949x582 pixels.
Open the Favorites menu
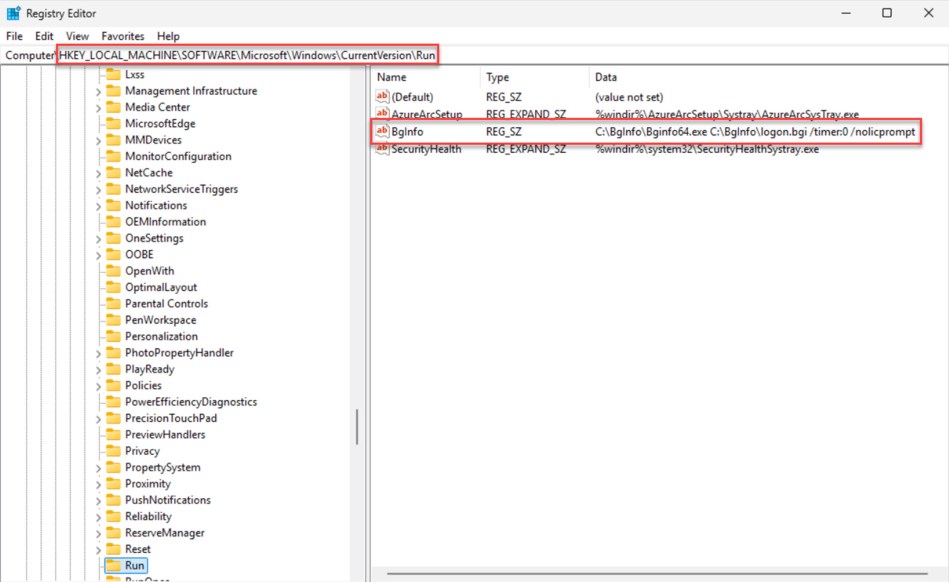[x=123, y=36]
